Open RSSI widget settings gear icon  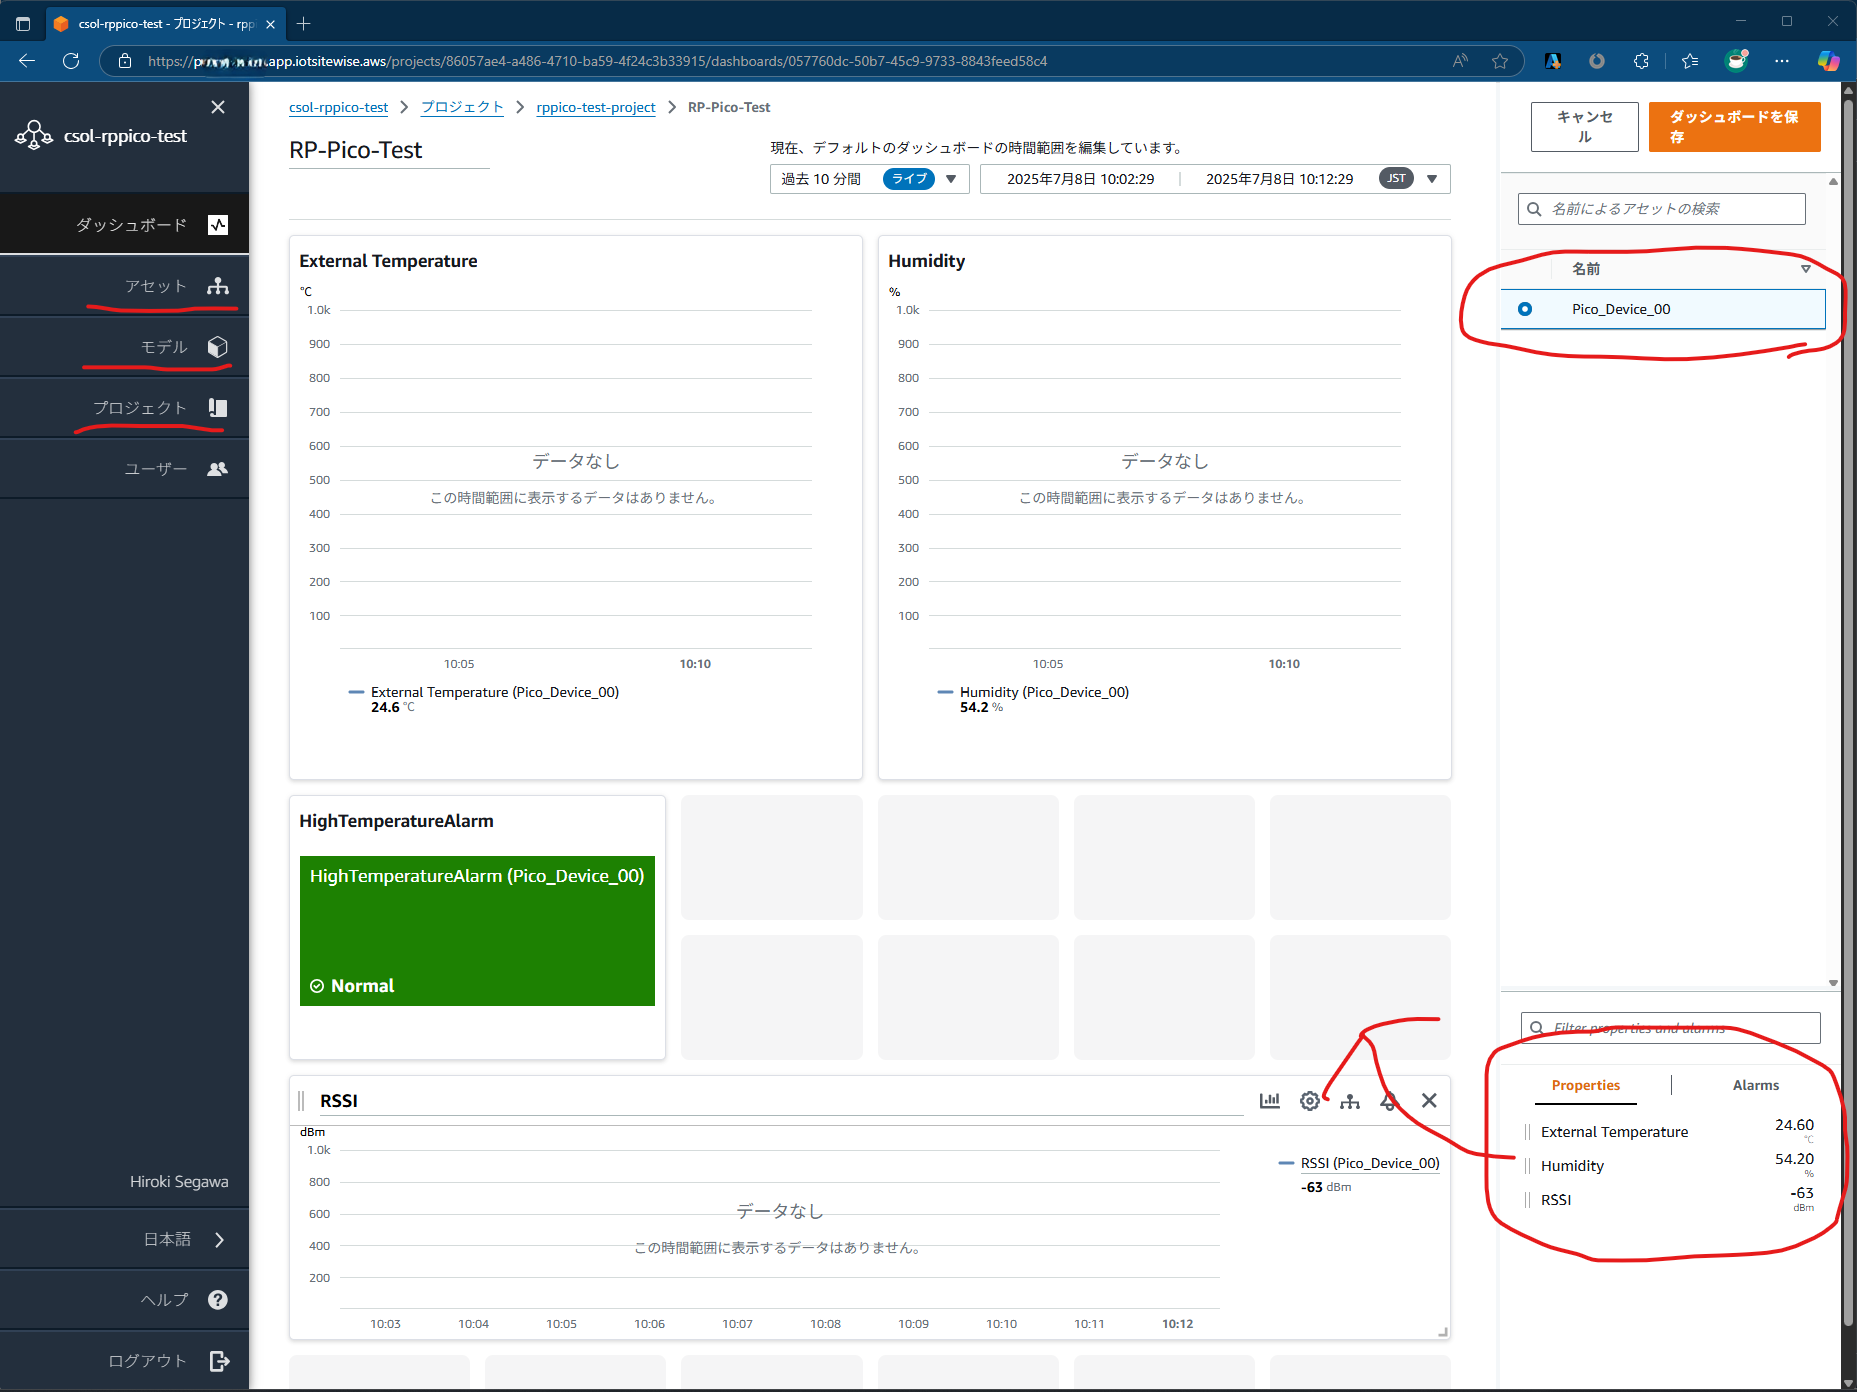(1309, 1101)
